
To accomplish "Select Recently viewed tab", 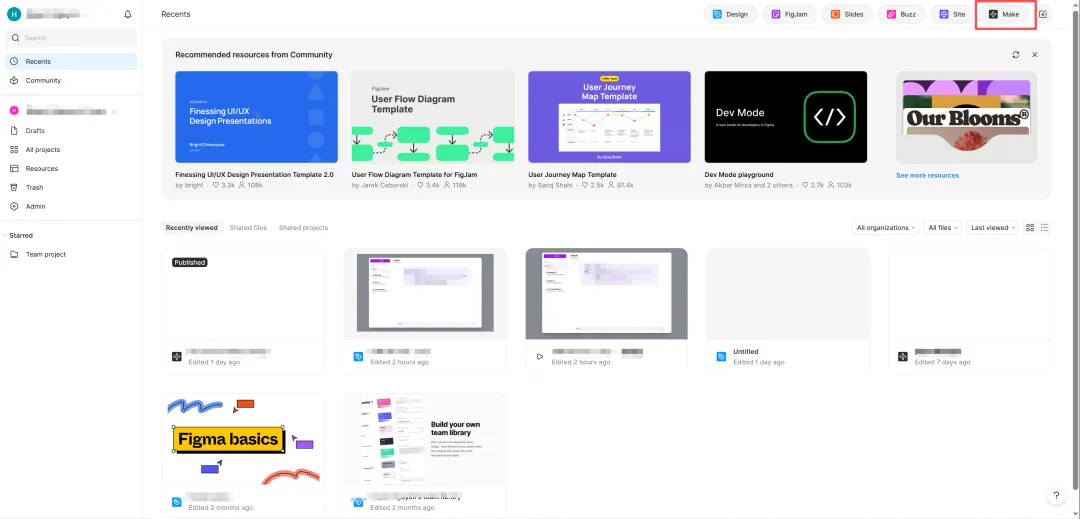I will [x=191, y=228].
